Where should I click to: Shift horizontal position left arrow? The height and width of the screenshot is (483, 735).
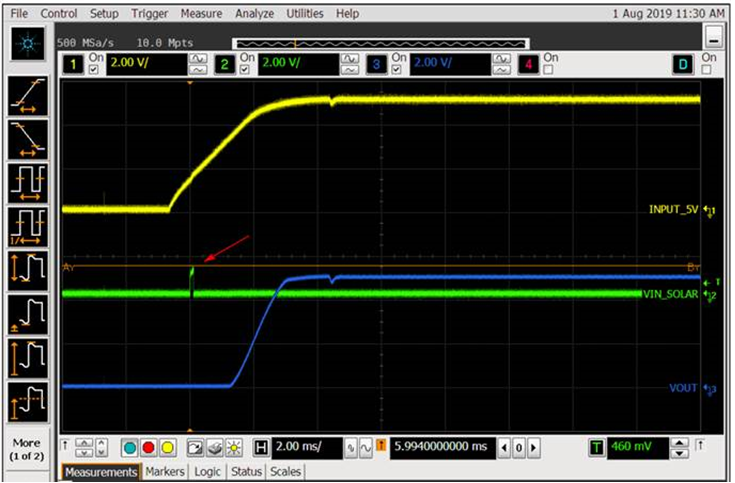tap(504, 448)
